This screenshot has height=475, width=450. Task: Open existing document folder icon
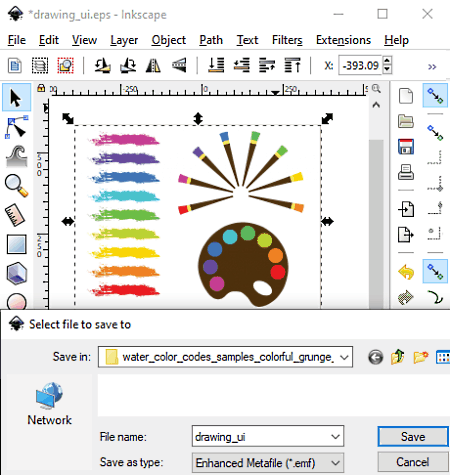click(x=406, y=121)
